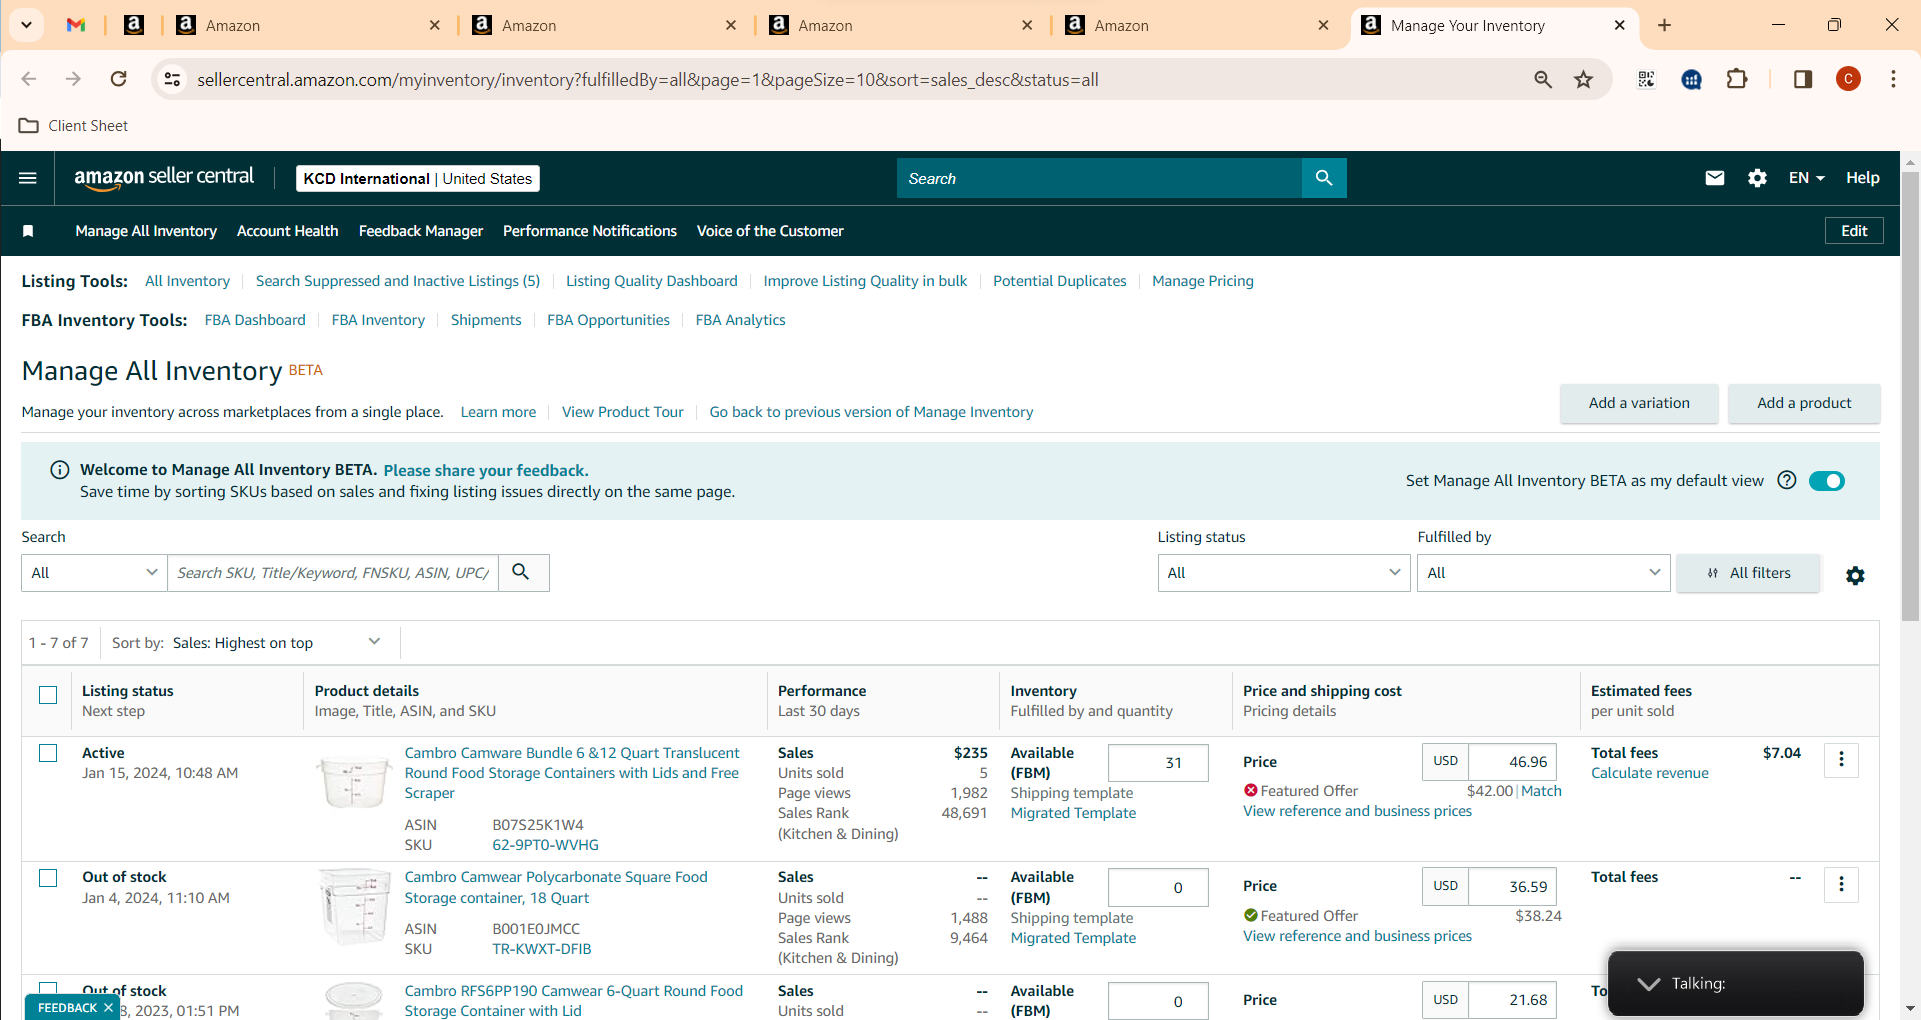1921x1020 pixels.
Task: Click the browser reload icon
Action: click(x=118, y=79)
